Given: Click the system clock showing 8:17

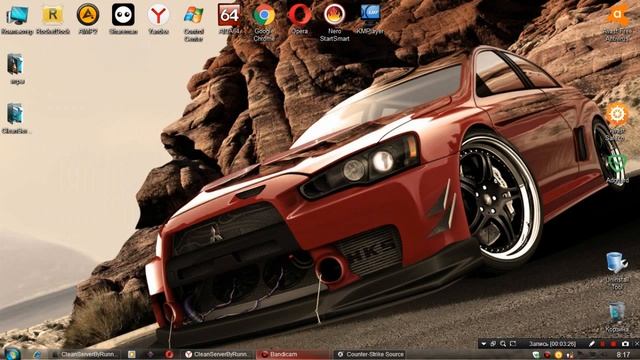Looking at the screenshot, I should pyautogui.click(x=623, y=355).
